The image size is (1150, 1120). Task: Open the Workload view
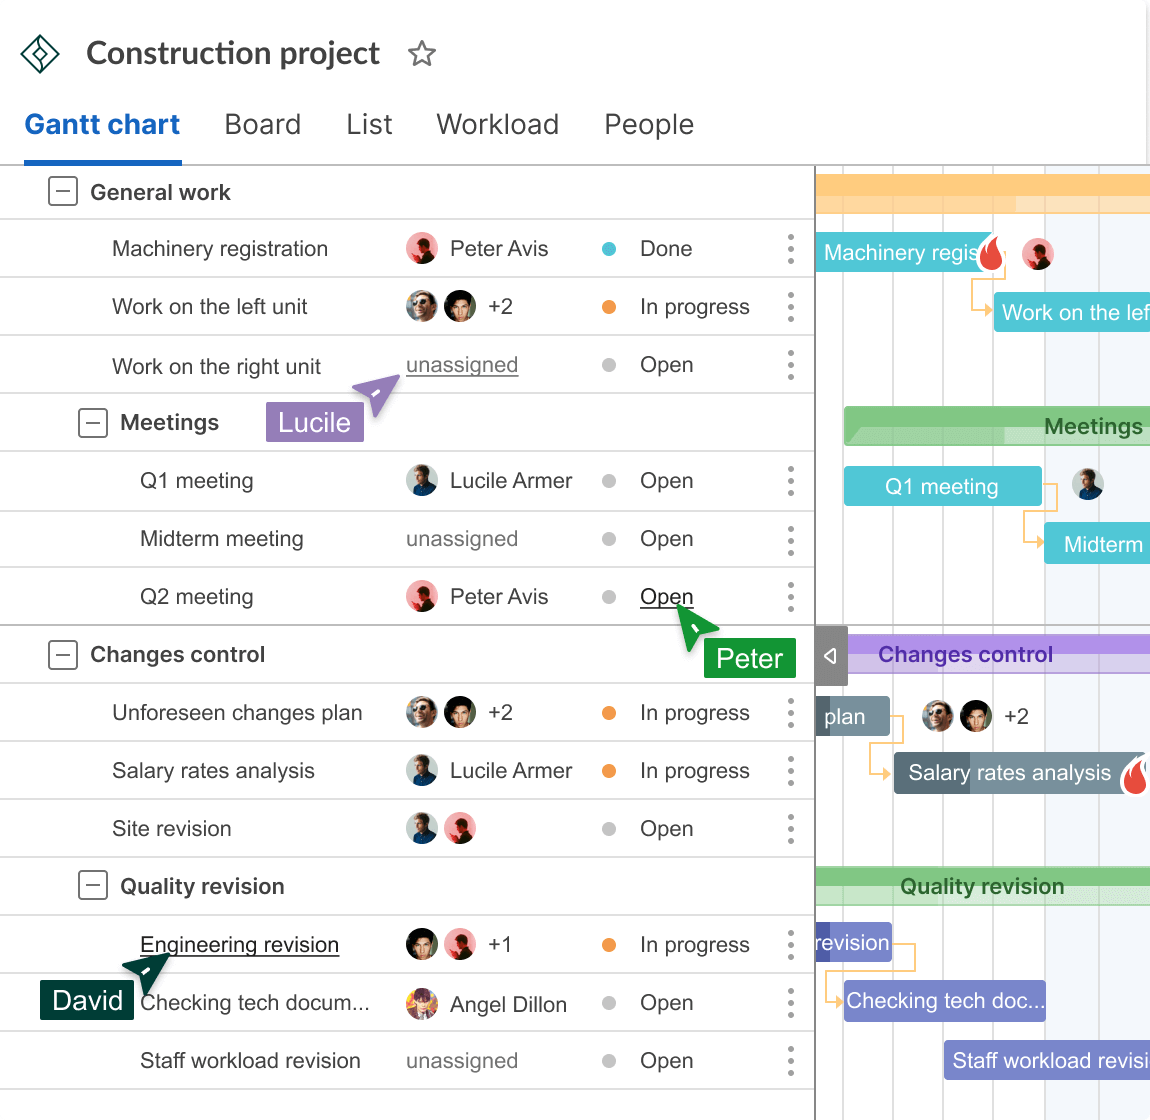[x=497, y=124]
